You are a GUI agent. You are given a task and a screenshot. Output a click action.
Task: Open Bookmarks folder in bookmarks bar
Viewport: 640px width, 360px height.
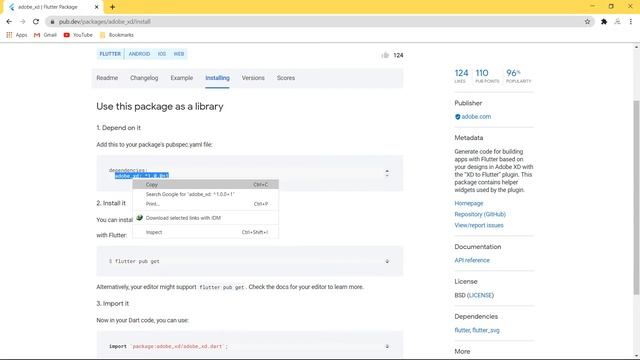pos(117,35)
